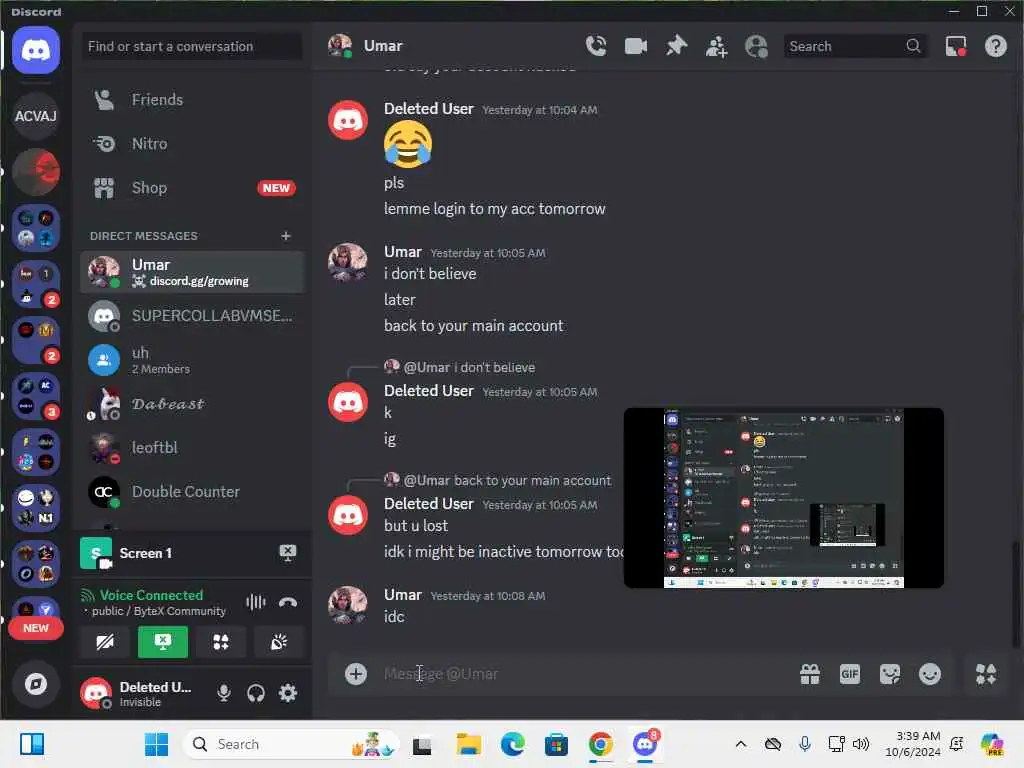Open Explore Discoverable Servers
The width and height of the screenshot is (1024, 768).
tap(36, 684)
